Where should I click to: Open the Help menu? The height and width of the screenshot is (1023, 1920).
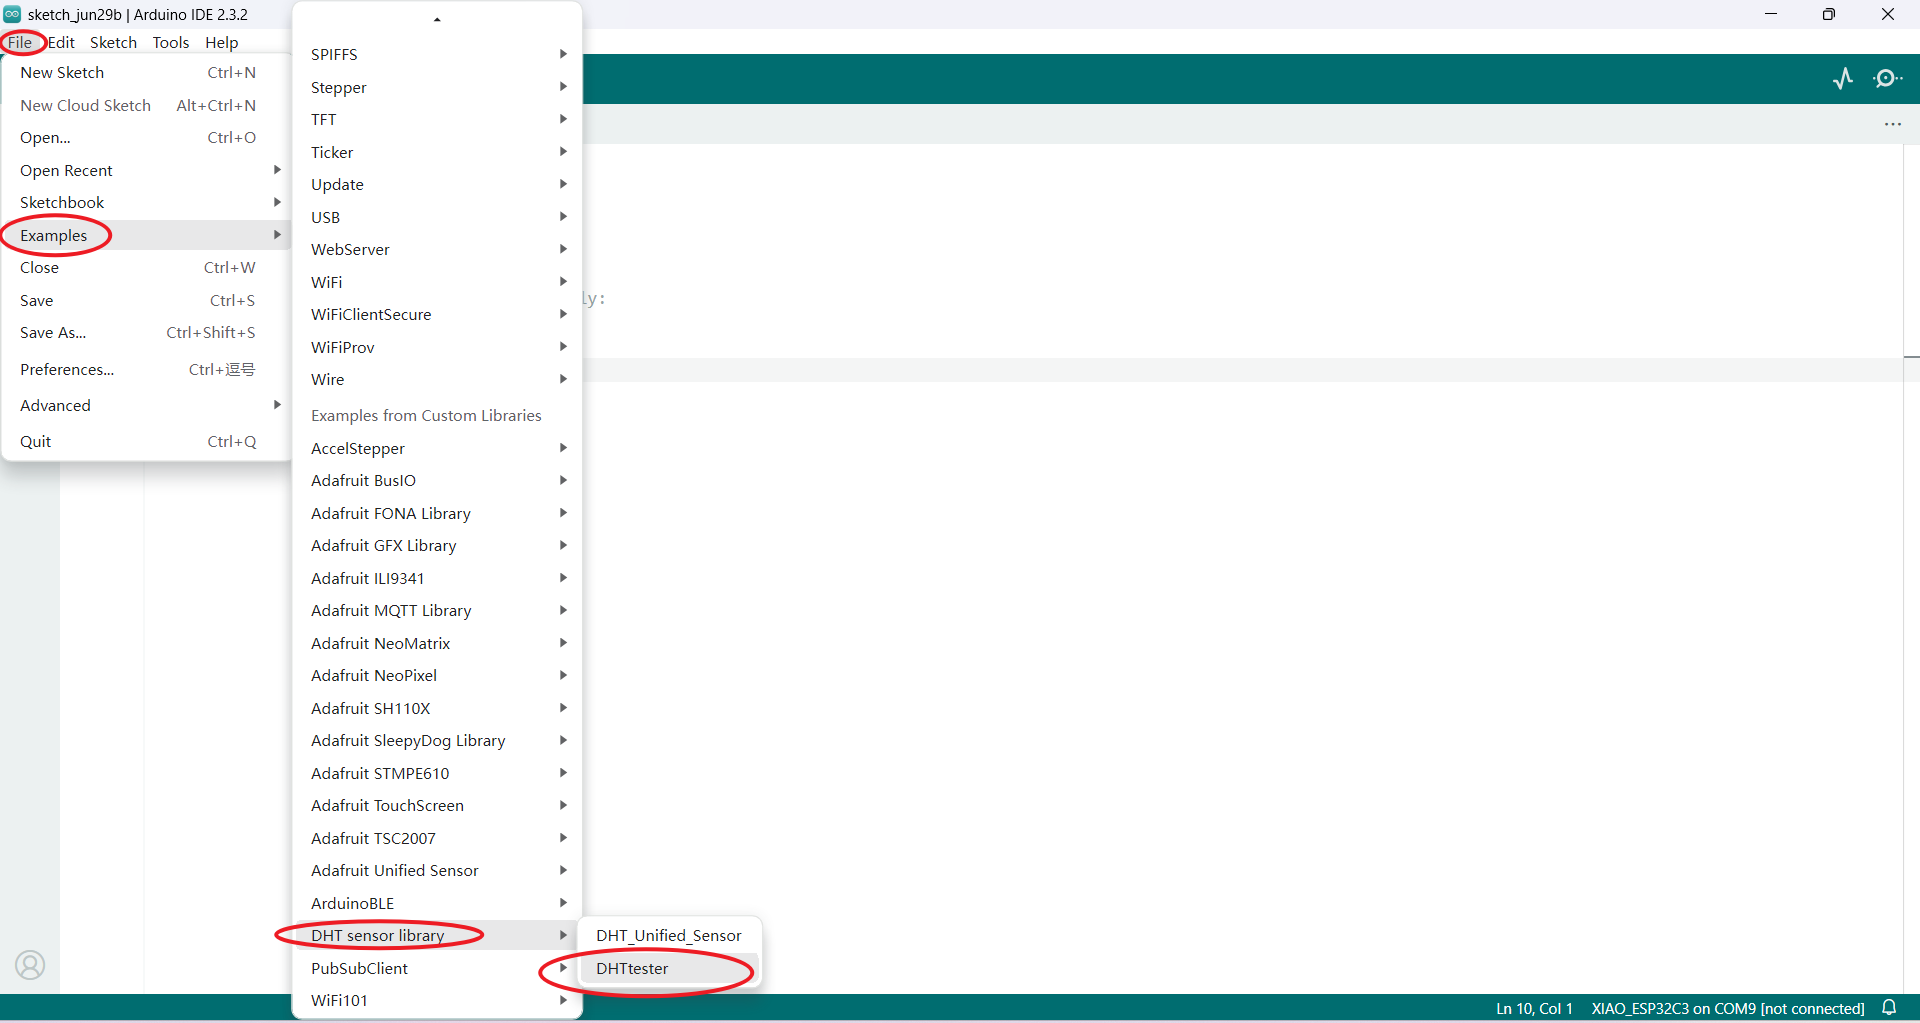[222, 42]
